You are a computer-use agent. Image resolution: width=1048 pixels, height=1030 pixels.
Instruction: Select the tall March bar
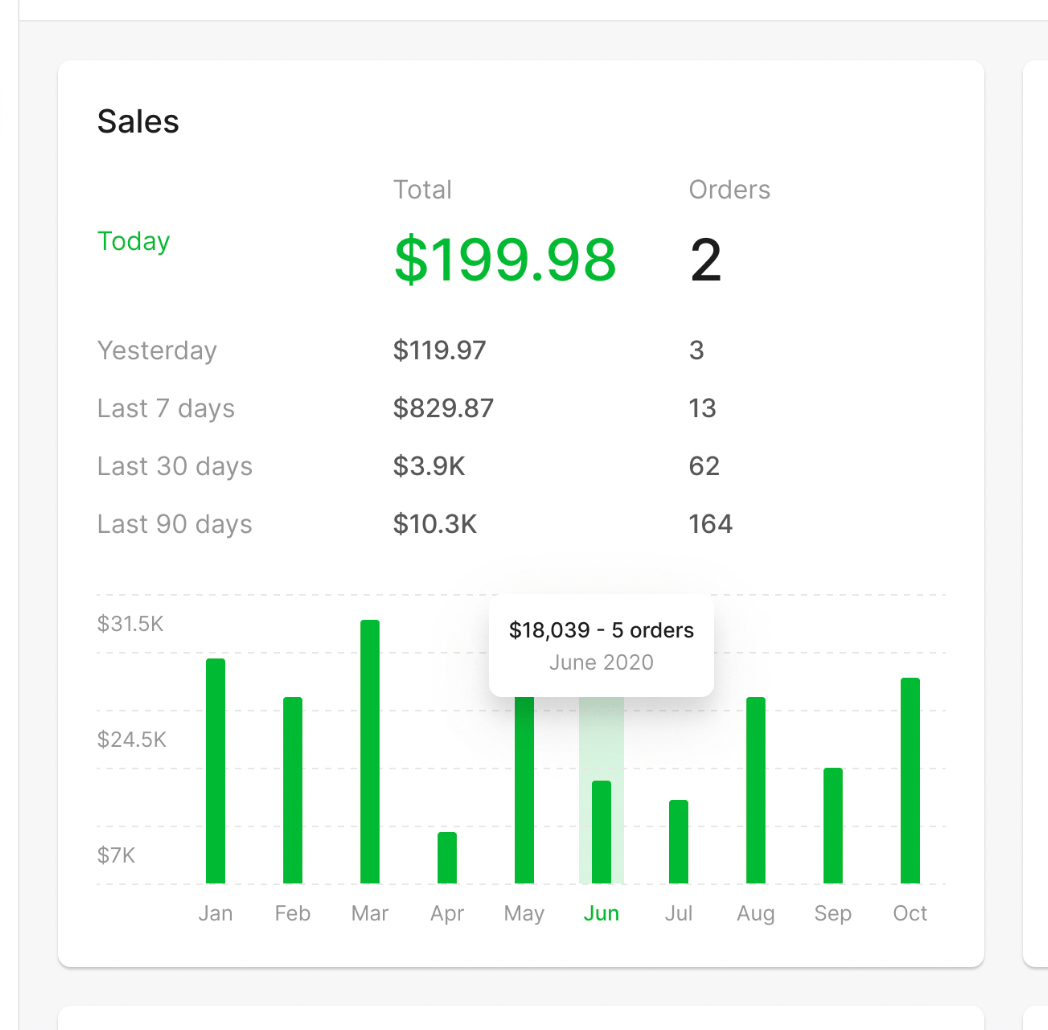click(370, 752)
